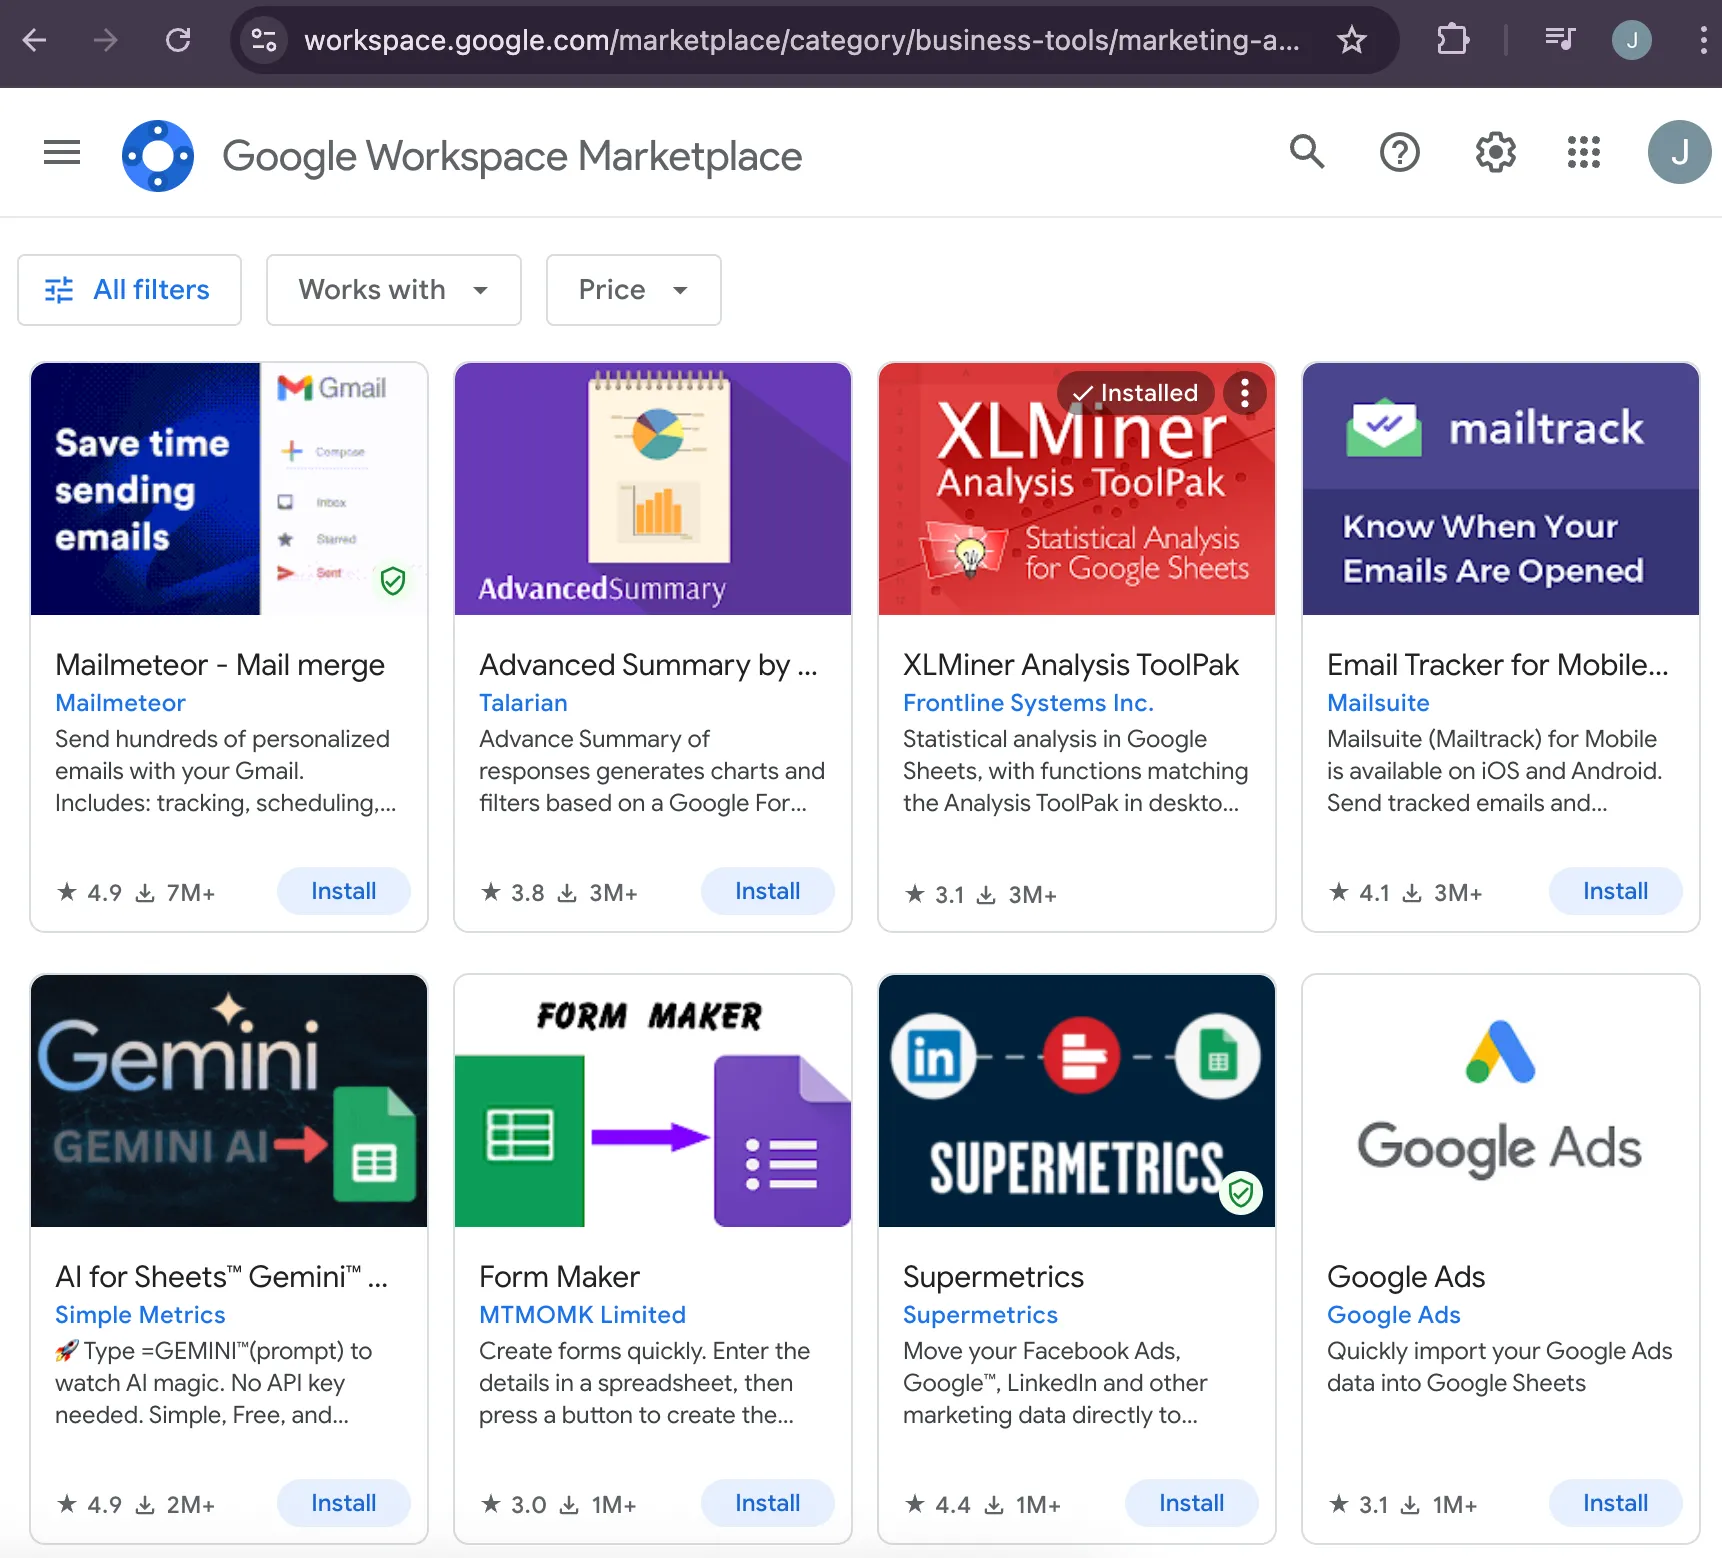This screenshot has width=1722, height=1558.
Task: Expand the Price filter dropdown
Action: [x=633, y=290]
